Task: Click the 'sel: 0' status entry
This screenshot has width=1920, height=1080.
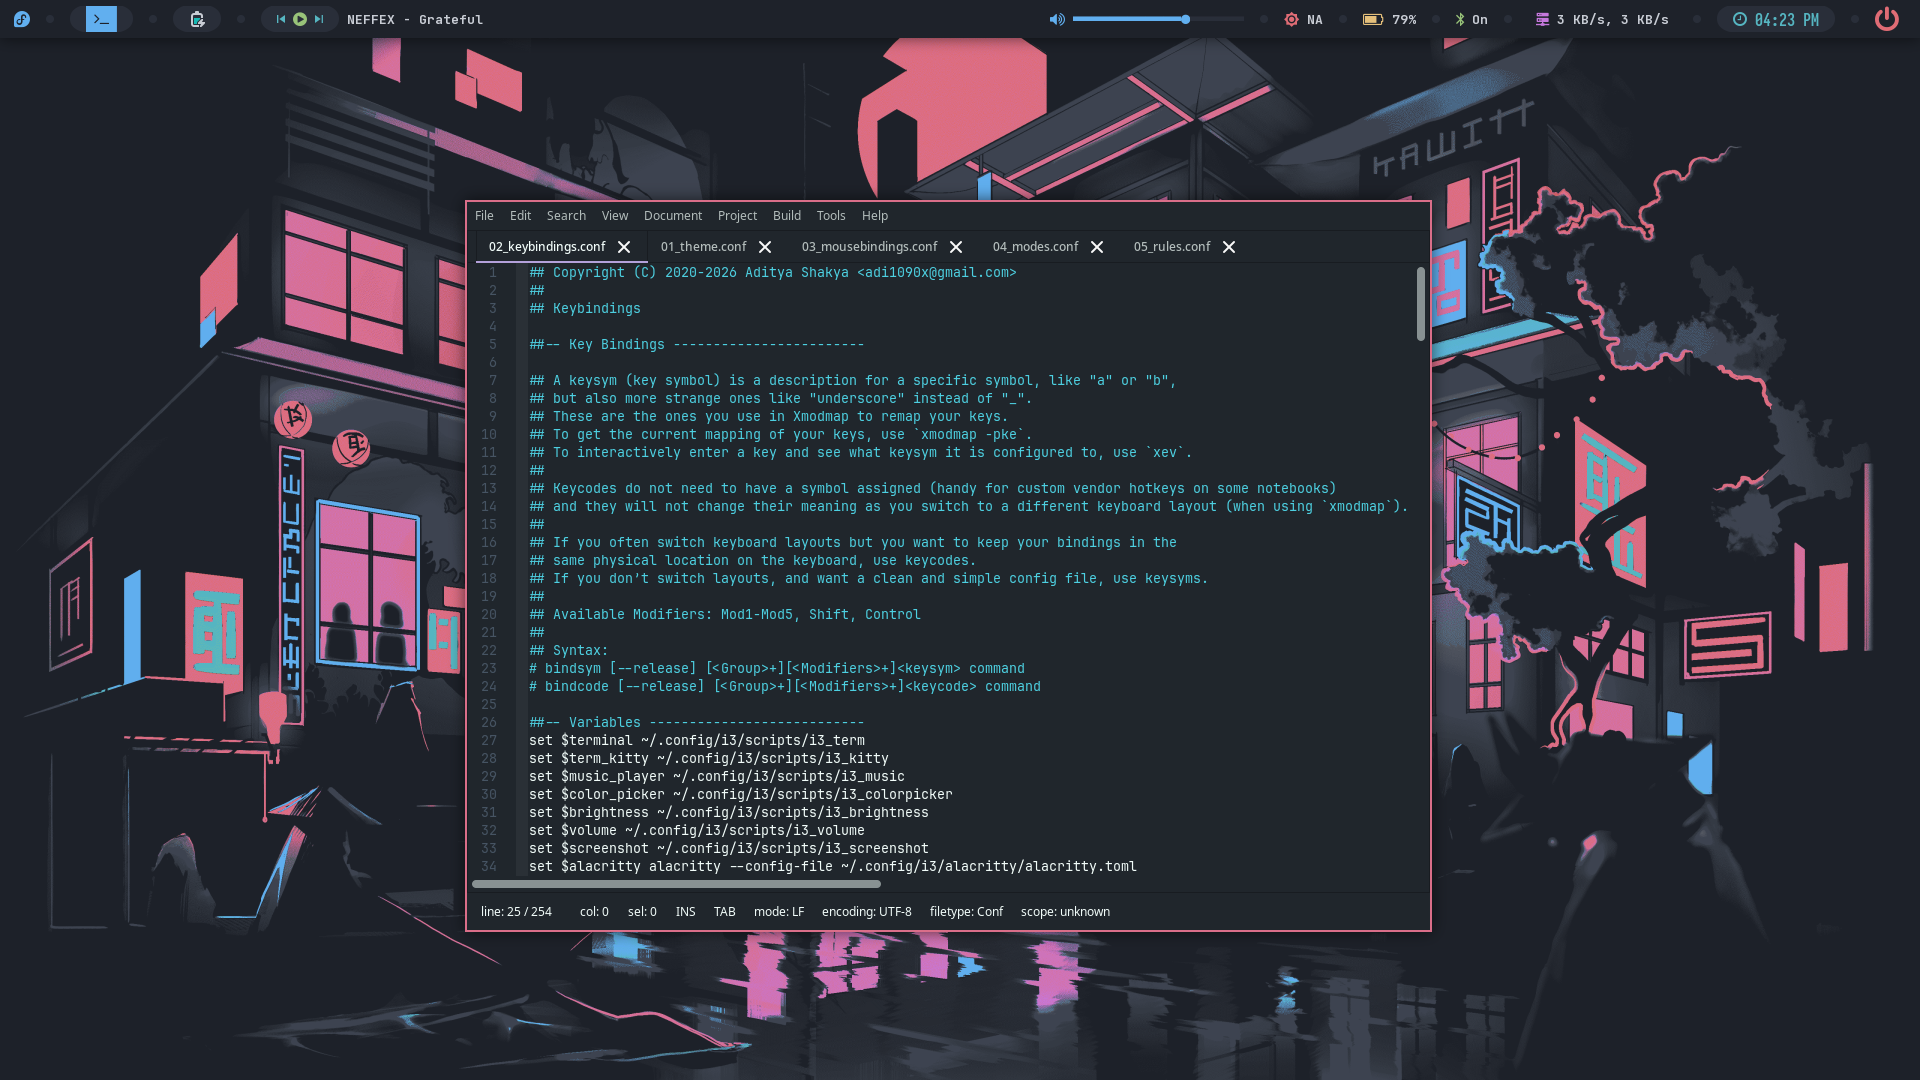Action: pyautogui.click(x=642, y=911)
